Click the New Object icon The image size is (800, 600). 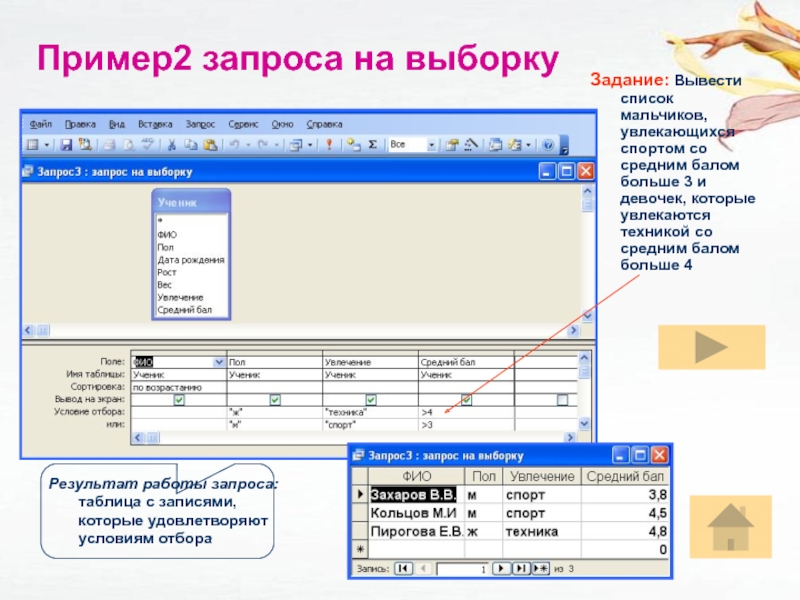pyautogui.click(x=515, y=145)
